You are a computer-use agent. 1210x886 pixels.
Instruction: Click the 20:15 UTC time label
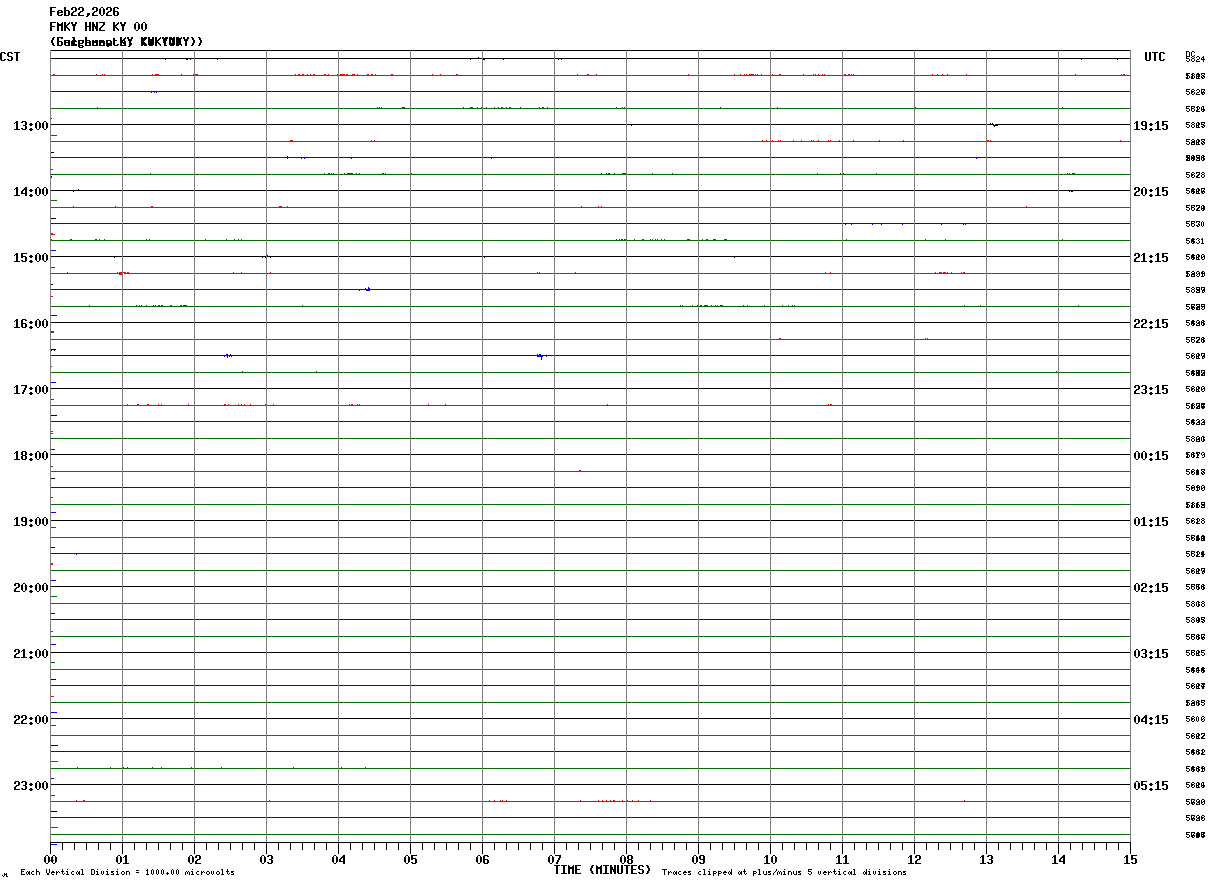coord(1151,192)
